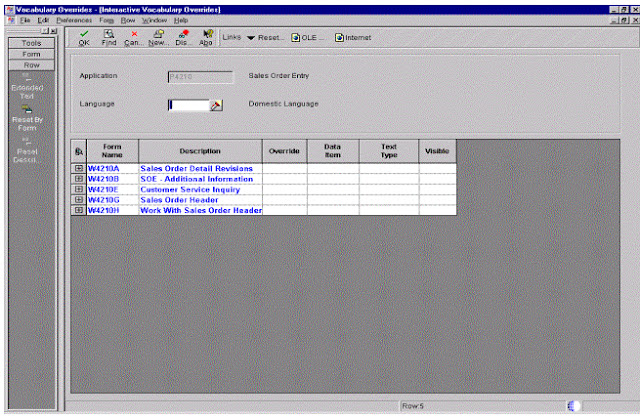The height and width of the screenshot is (420, 640).
Task: Select the W4210A form name cell
Action: pyautogui.click(x=112, y=169)
